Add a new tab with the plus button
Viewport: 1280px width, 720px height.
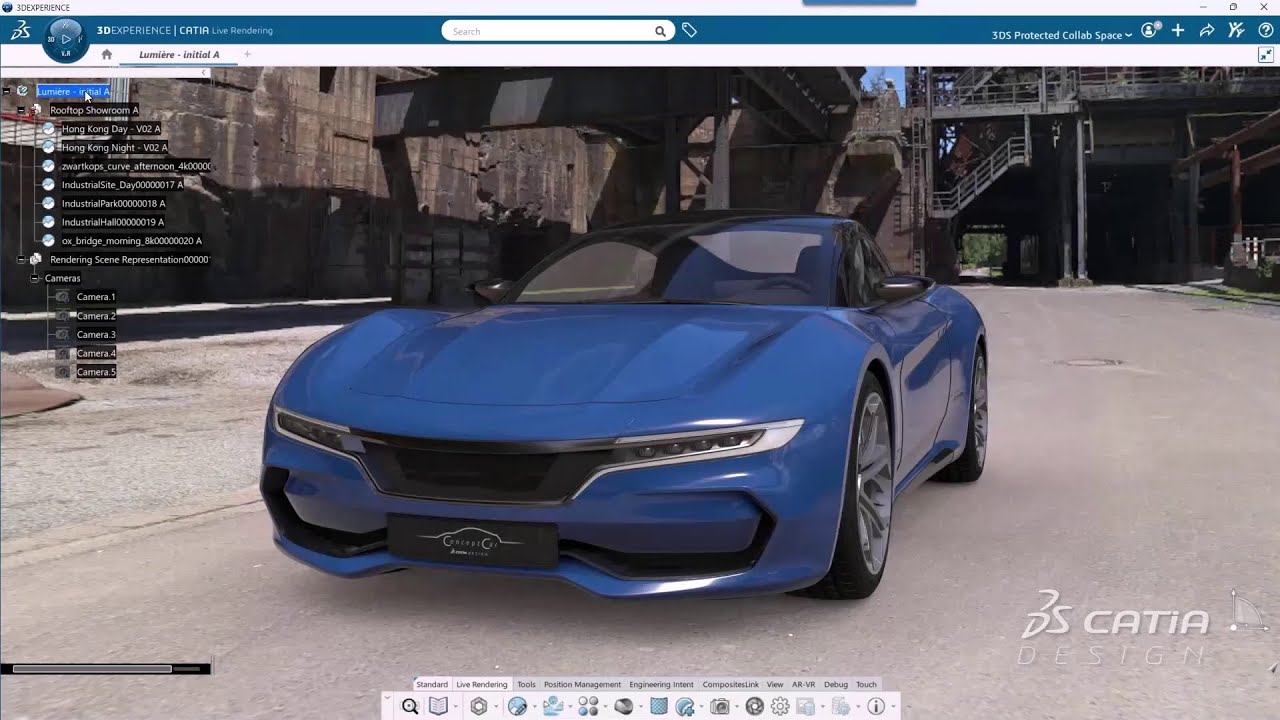pyautogui.click(x=247, y=54)
